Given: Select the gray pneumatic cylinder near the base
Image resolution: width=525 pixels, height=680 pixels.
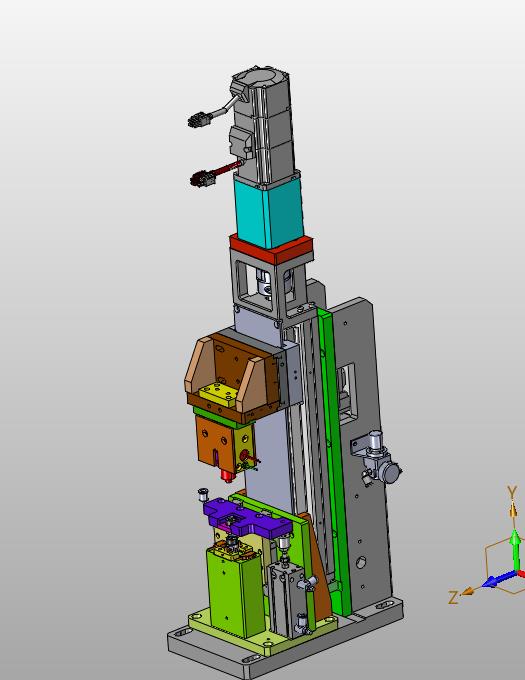Looking at the screenshot, I should [289, 601].
